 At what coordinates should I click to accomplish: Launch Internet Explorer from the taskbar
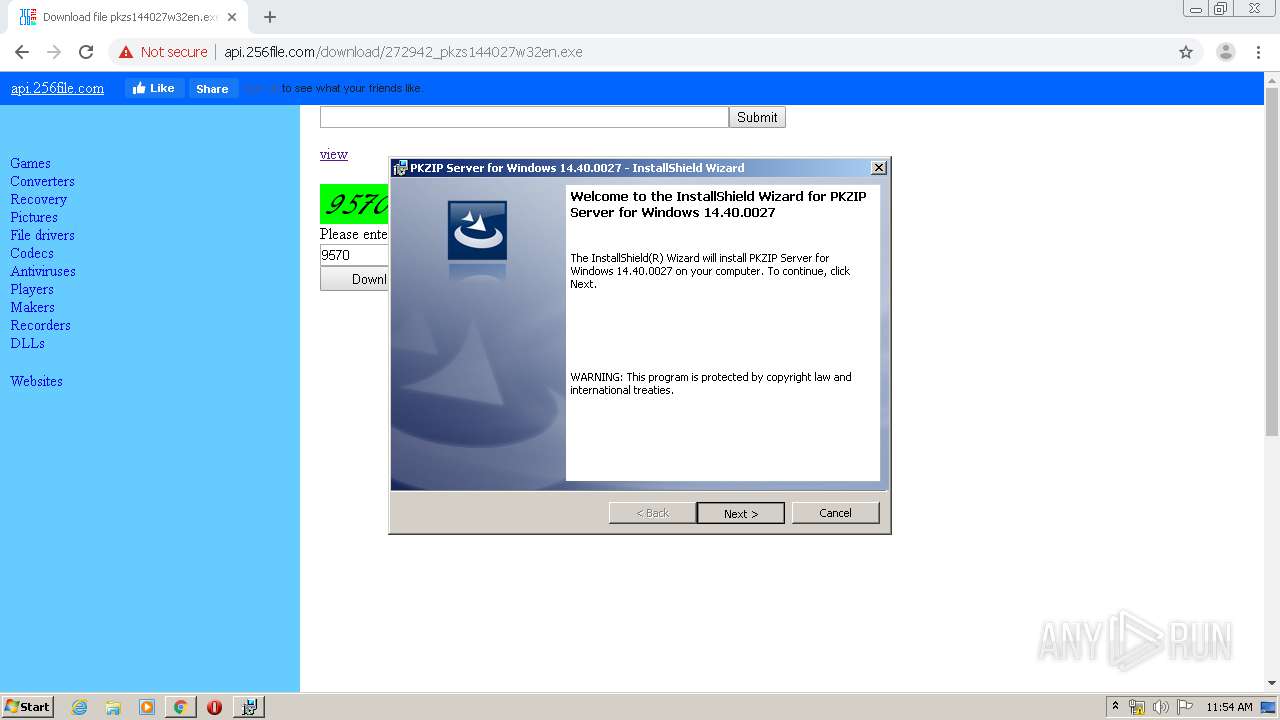tap(80, 707)
